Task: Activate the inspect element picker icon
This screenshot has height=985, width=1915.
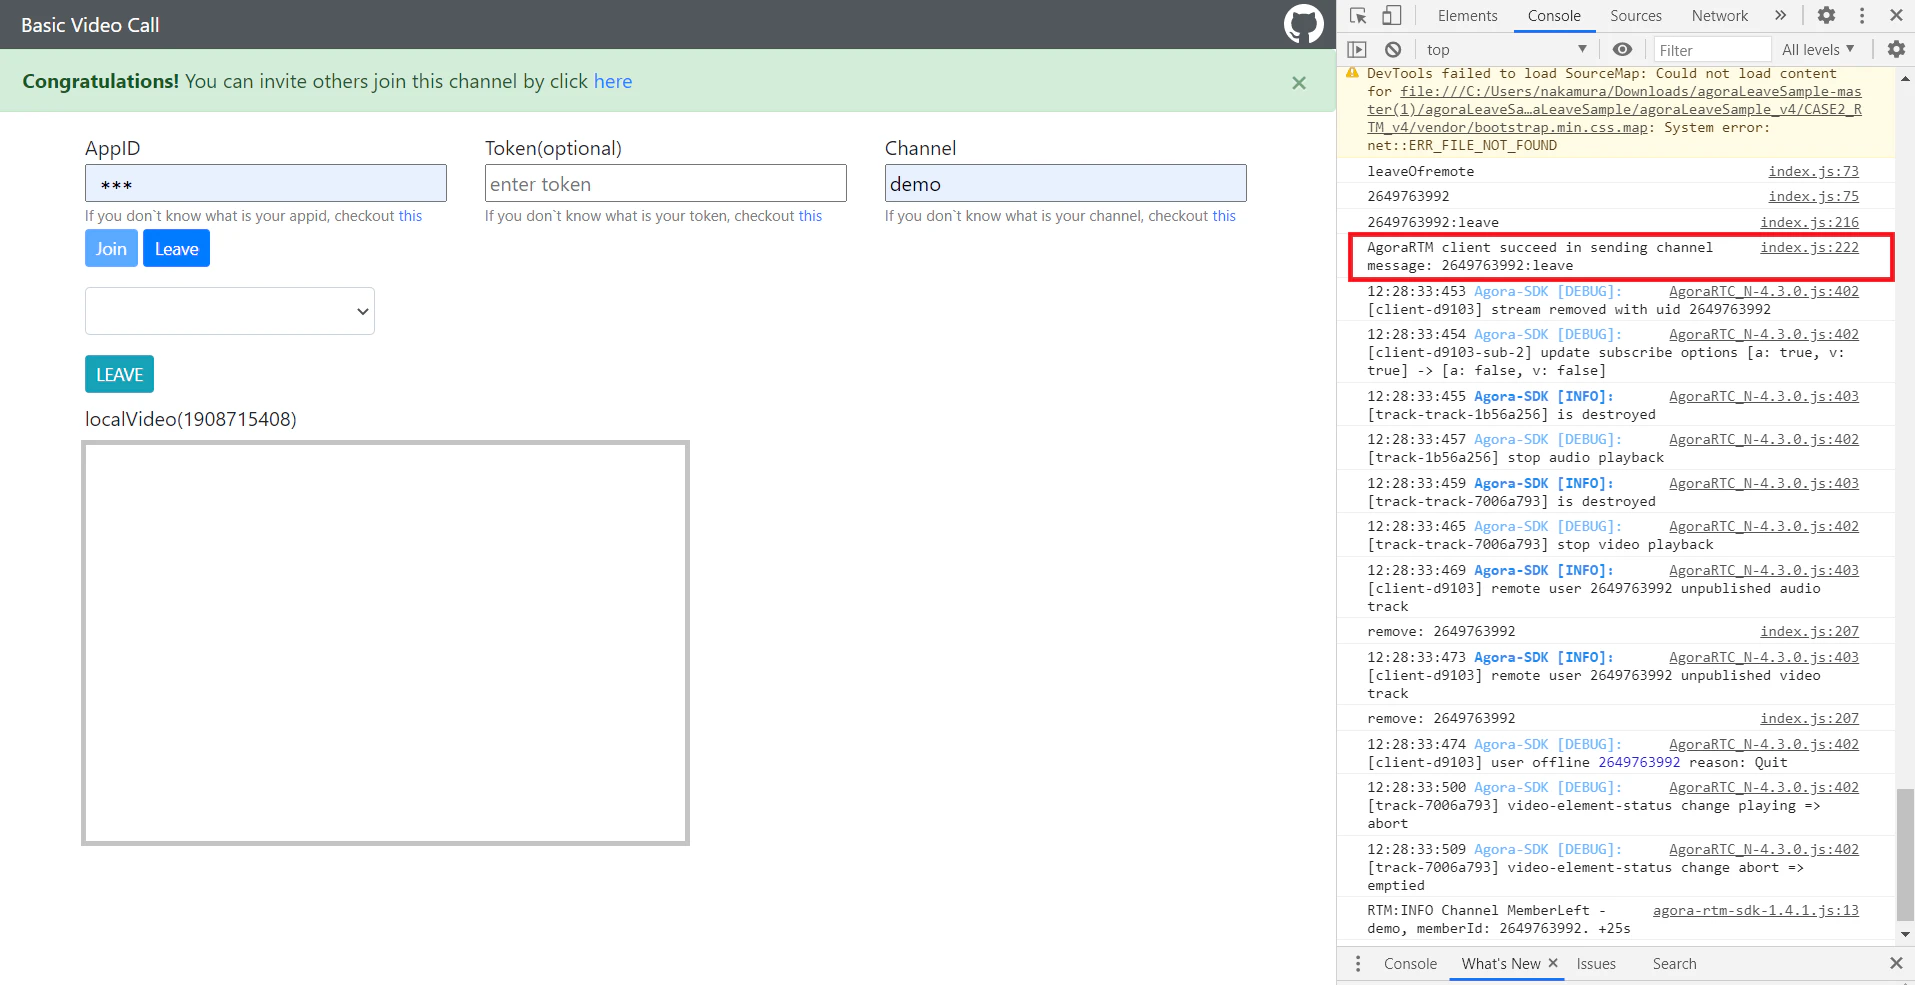Action: click(1358, 16)
